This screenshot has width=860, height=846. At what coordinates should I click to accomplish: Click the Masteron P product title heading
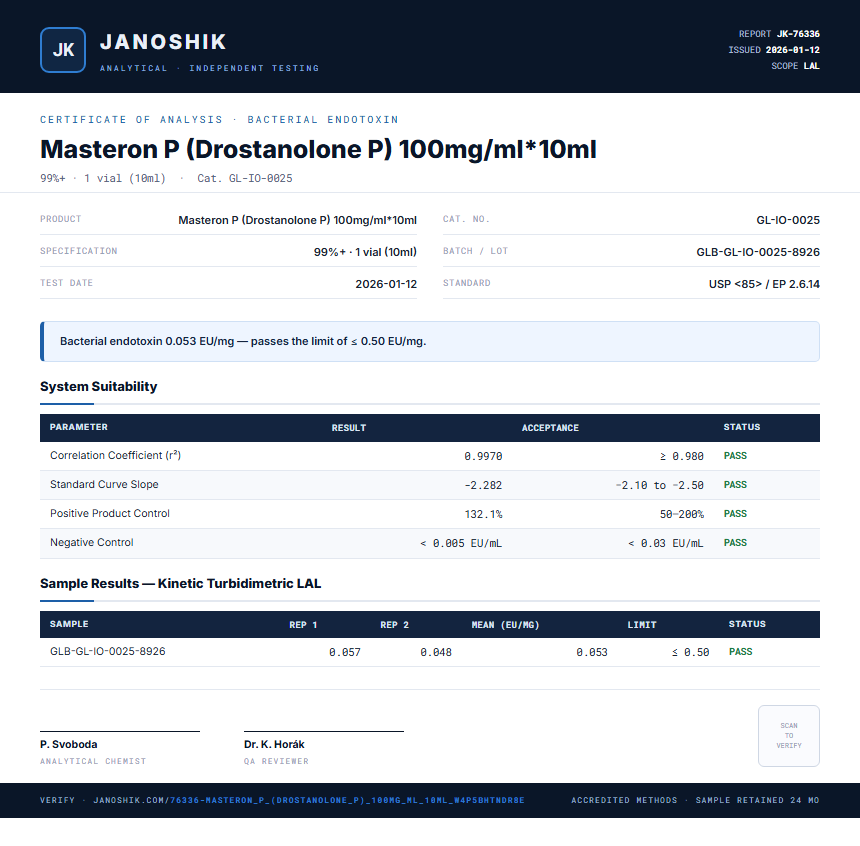tap(318, 149)
